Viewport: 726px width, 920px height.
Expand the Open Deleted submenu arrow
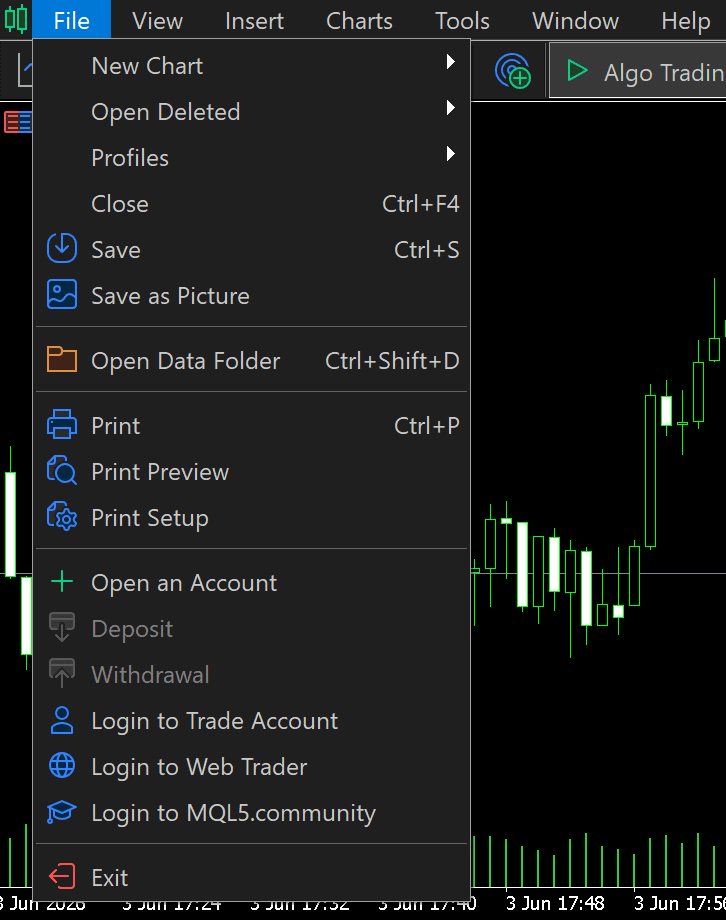point(450,107)
